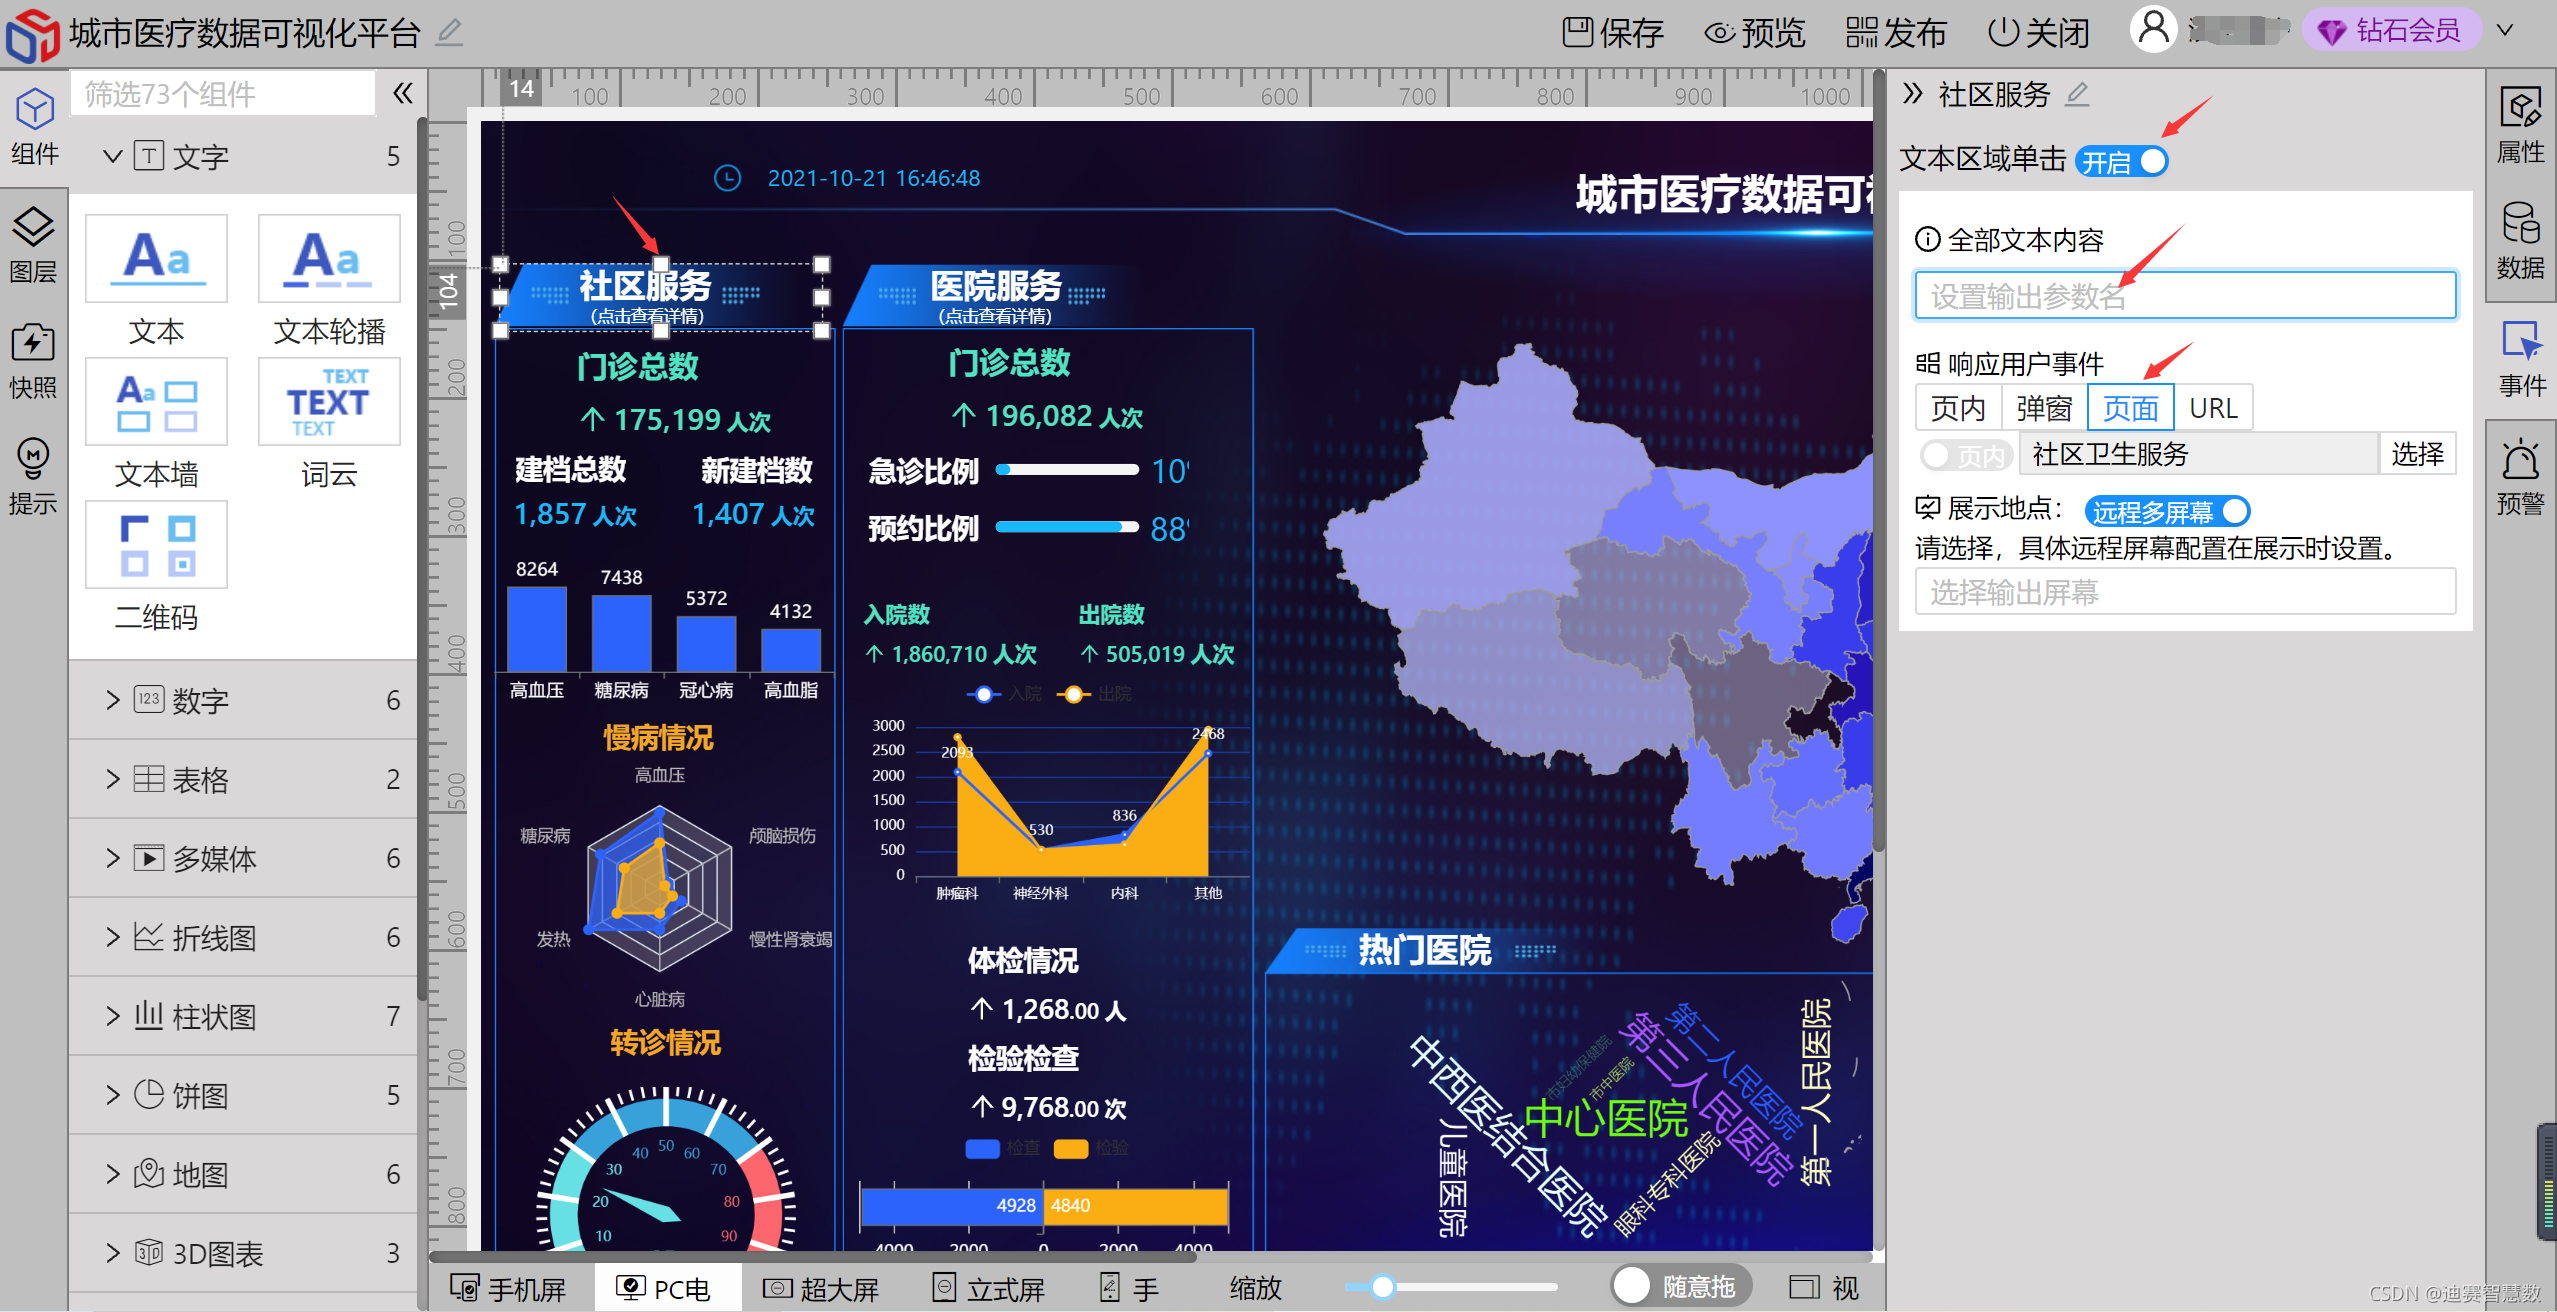Collapse the 文字 component category

click(113, 156)
